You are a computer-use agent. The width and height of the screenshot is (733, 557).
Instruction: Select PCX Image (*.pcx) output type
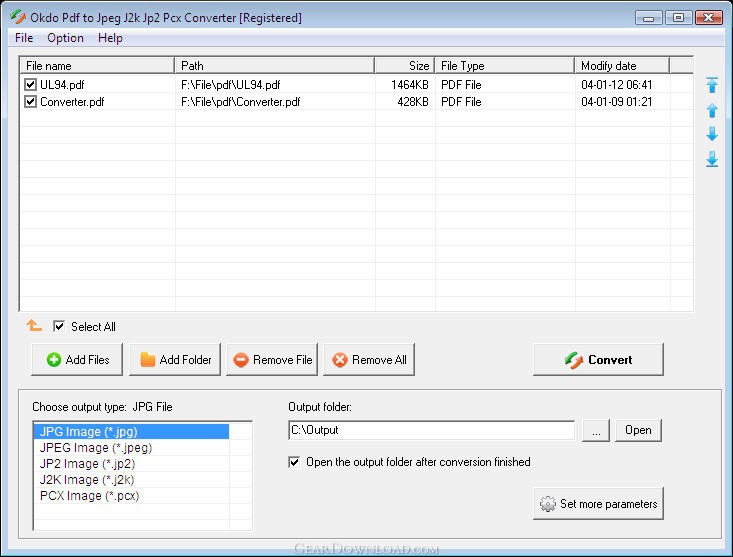click(131, 495)
